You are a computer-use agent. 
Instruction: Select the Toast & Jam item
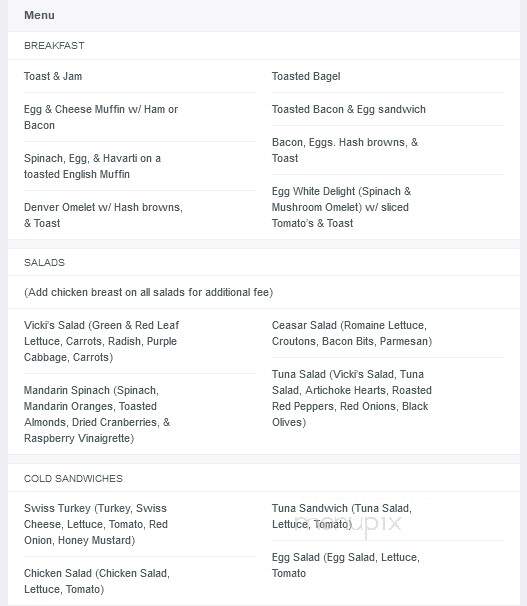coord(53,76)
